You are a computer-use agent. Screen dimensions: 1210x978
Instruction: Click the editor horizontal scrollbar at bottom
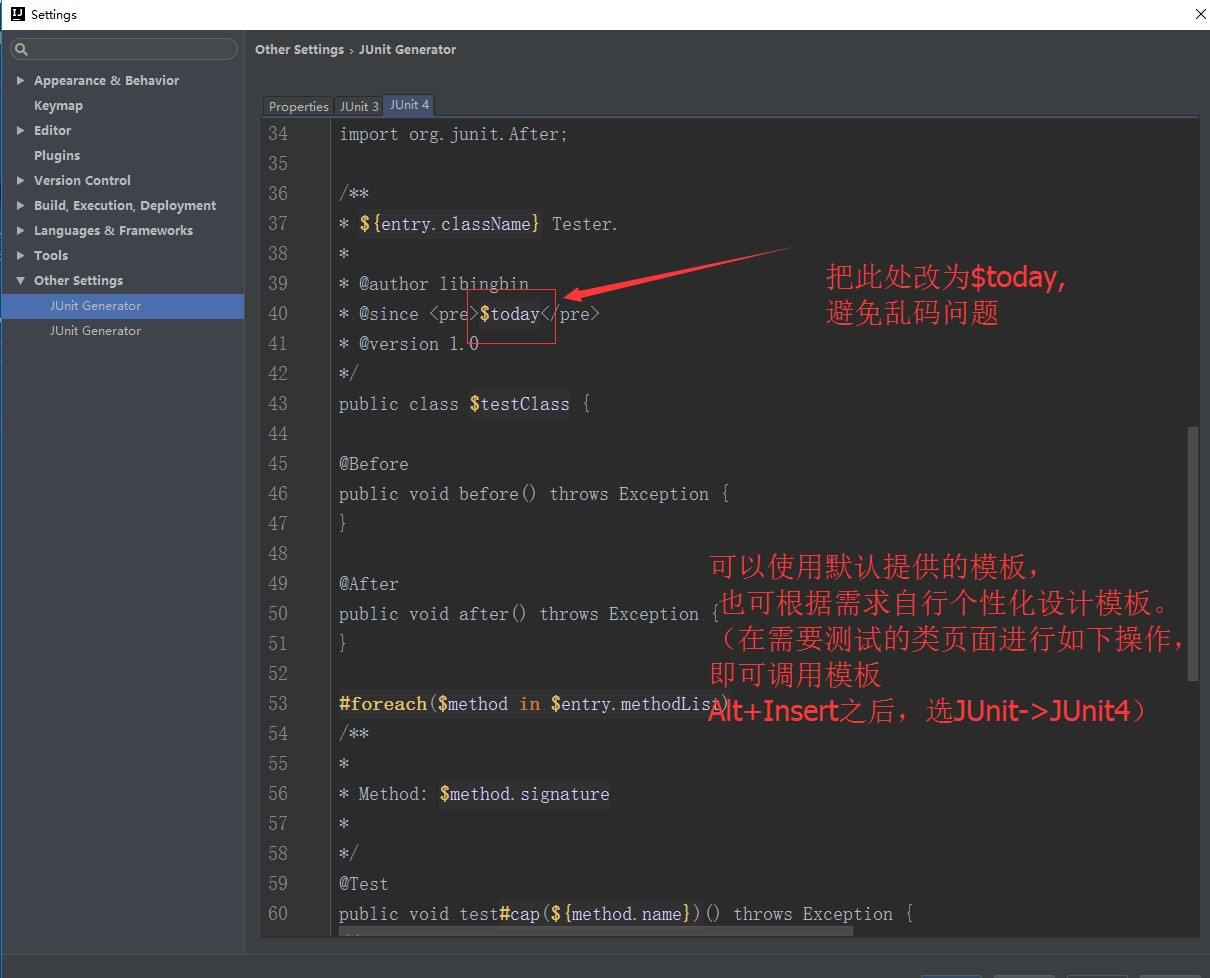tap(595, 931)
